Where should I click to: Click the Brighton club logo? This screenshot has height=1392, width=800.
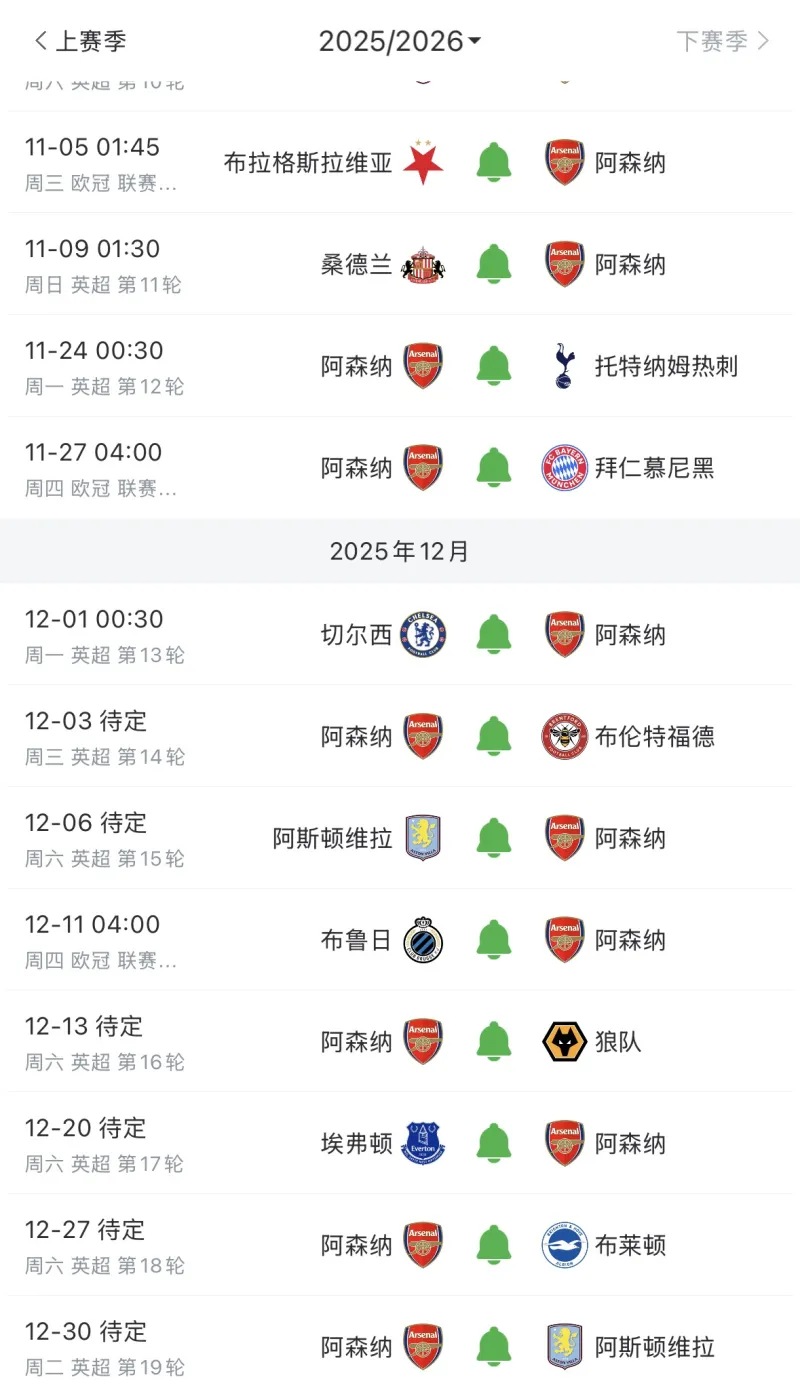pyautogui.click(x=565, y=1245)
